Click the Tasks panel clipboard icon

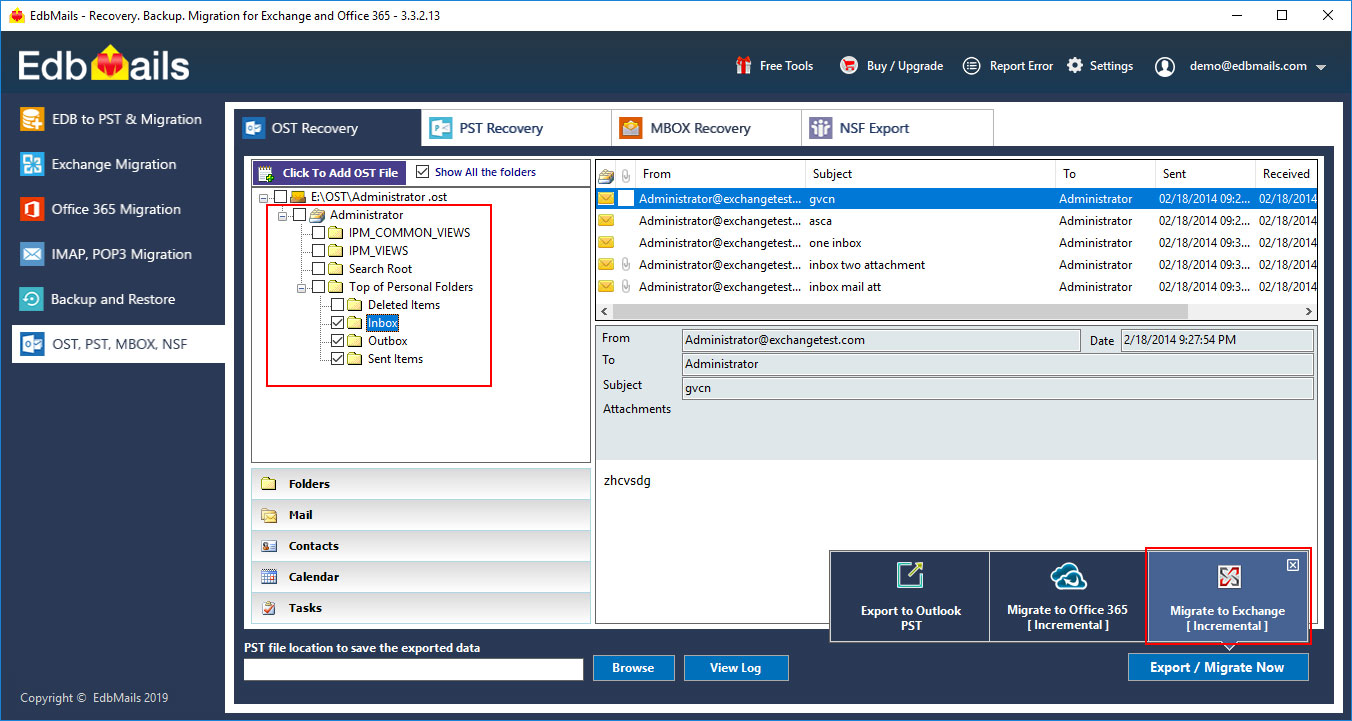(268, 608)
